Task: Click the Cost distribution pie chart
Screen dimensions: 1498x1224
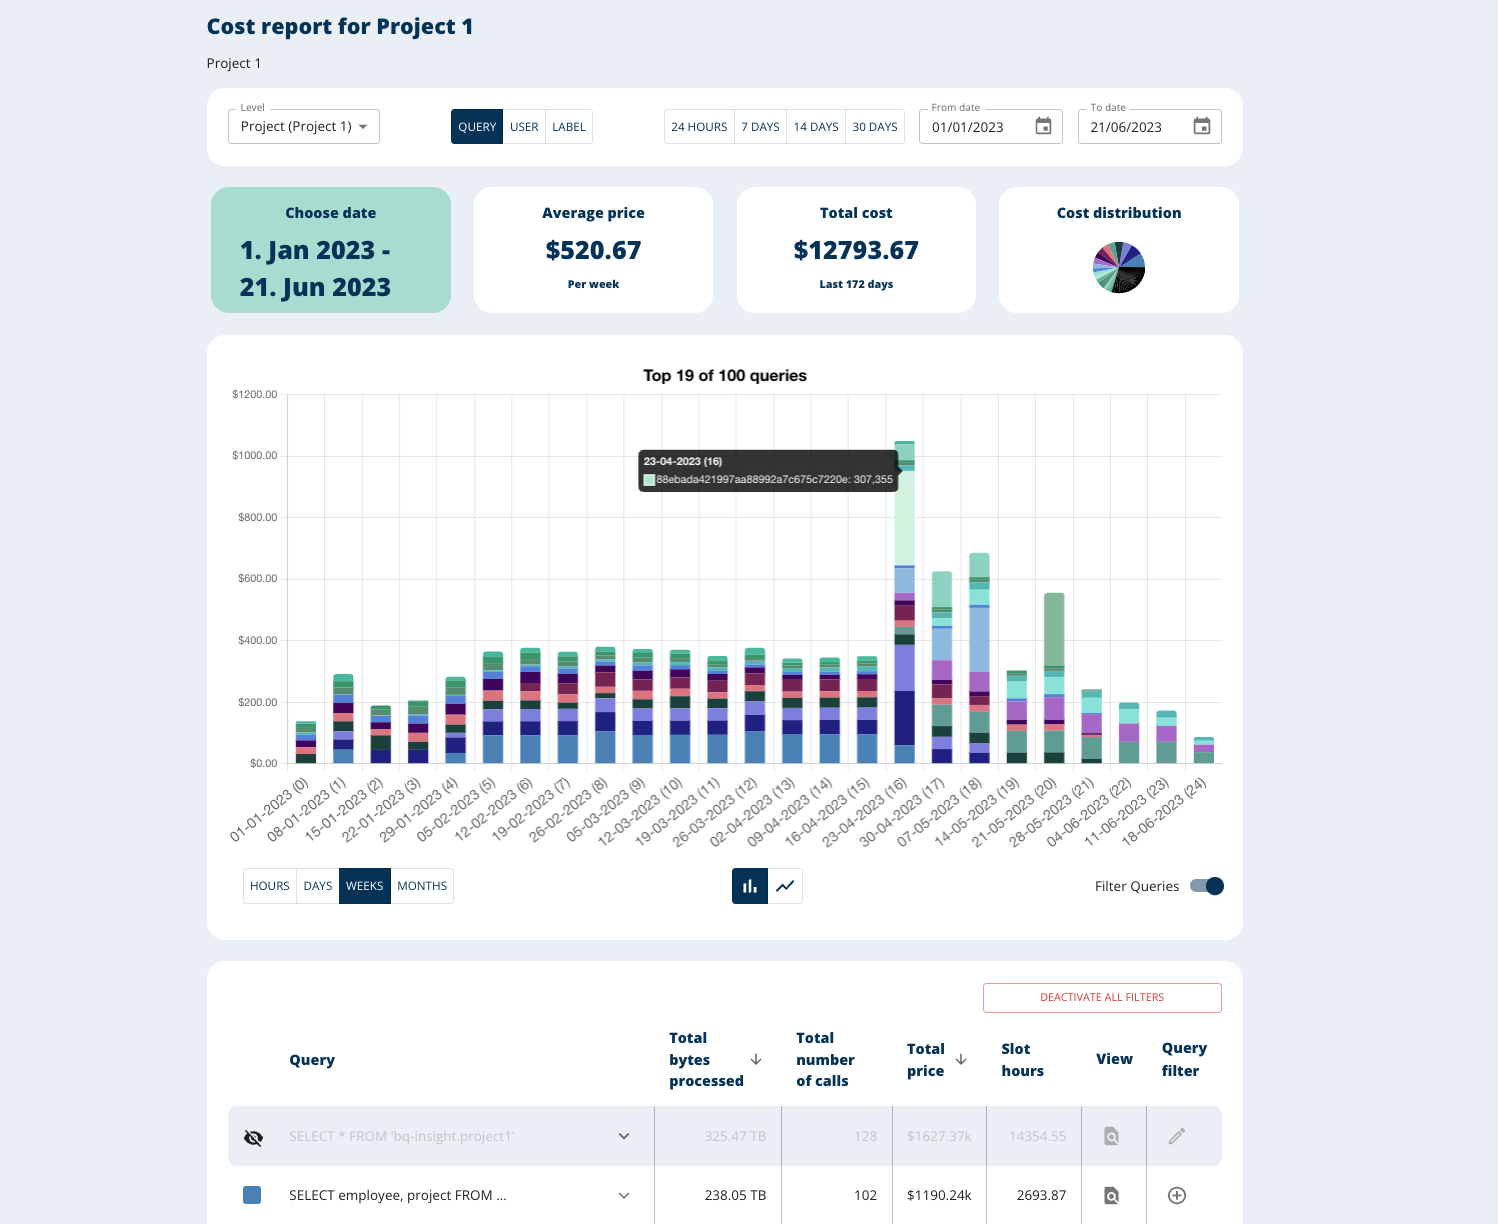Action: click(1119, 267)
